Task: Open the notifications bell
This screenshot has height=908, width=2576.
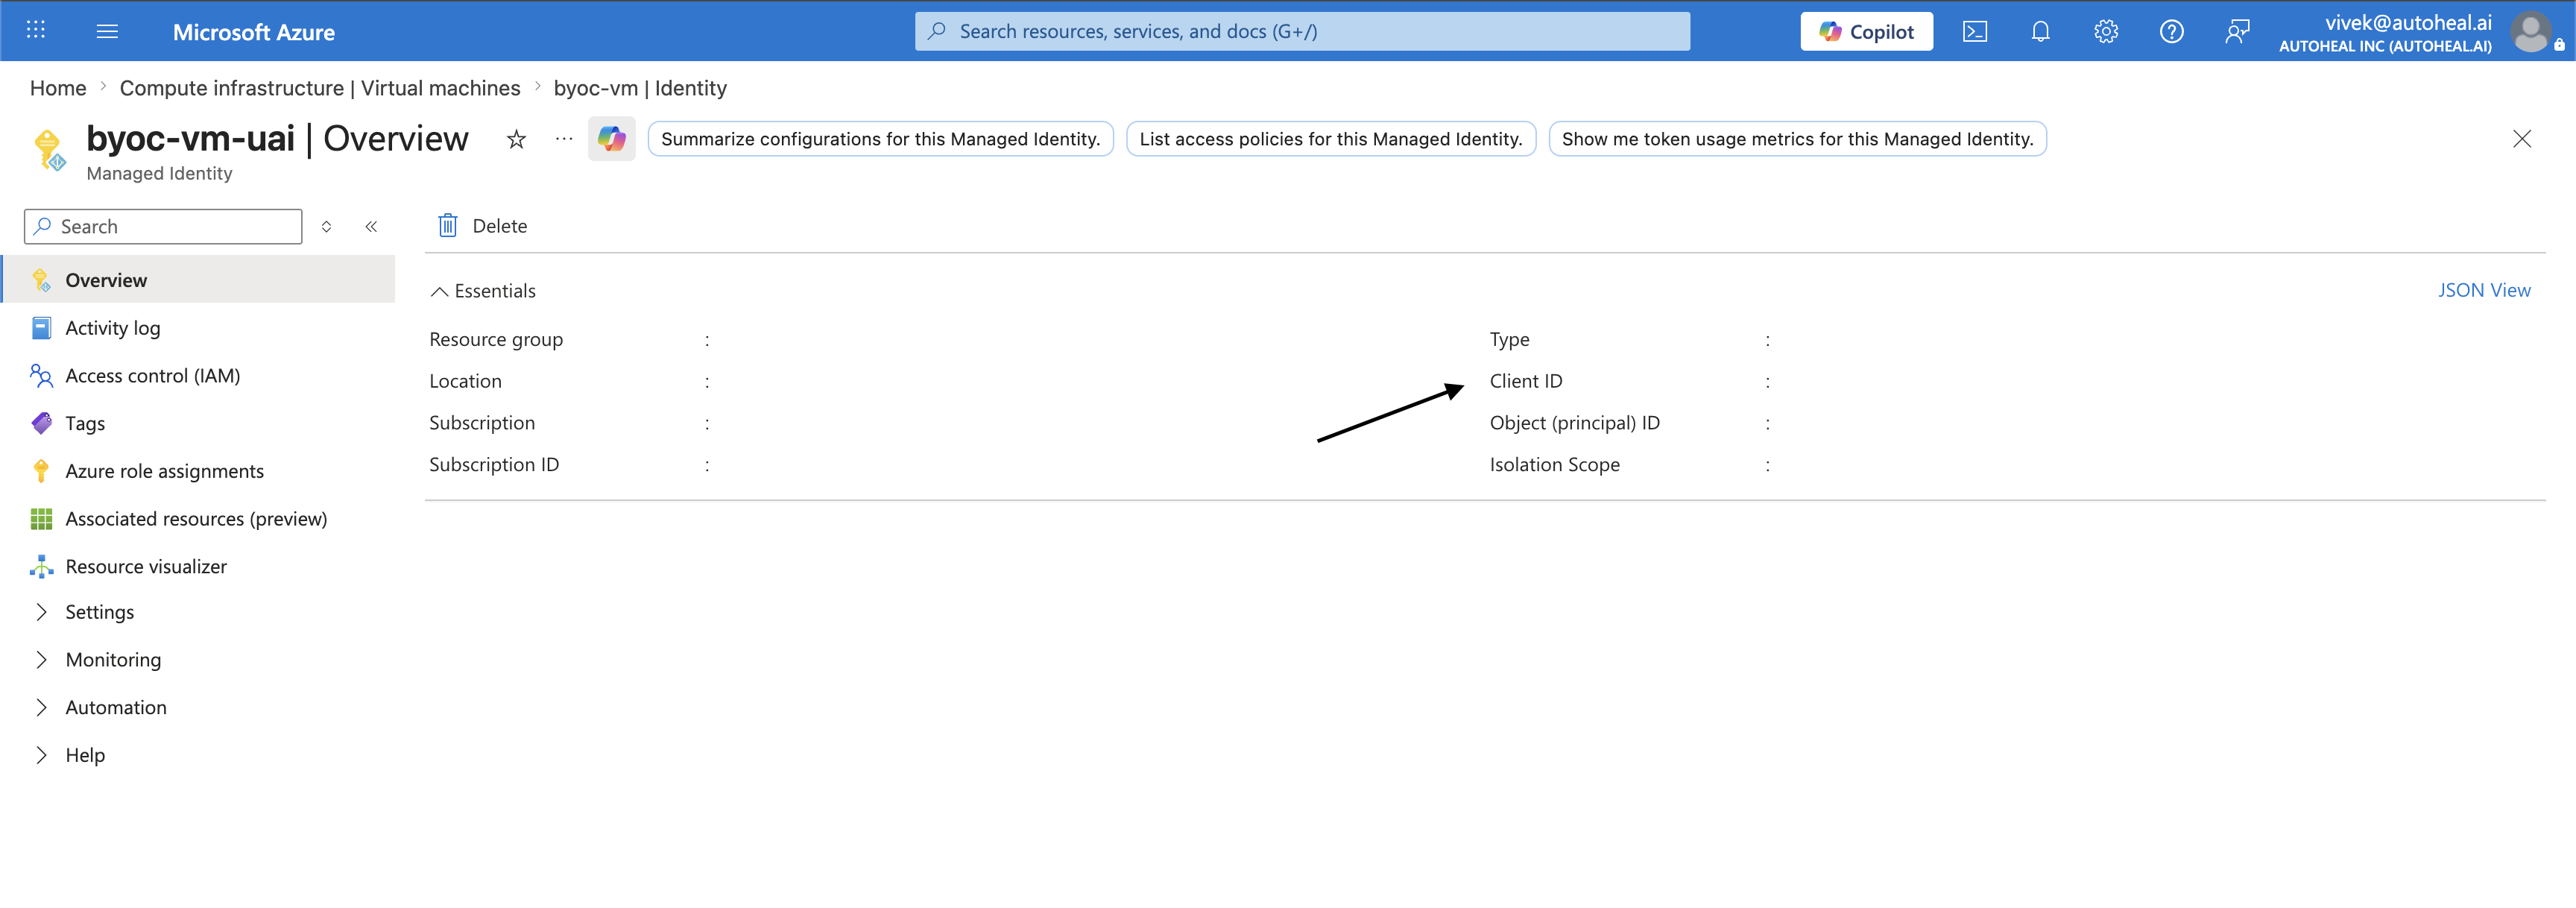Action: pos(2040,31)
